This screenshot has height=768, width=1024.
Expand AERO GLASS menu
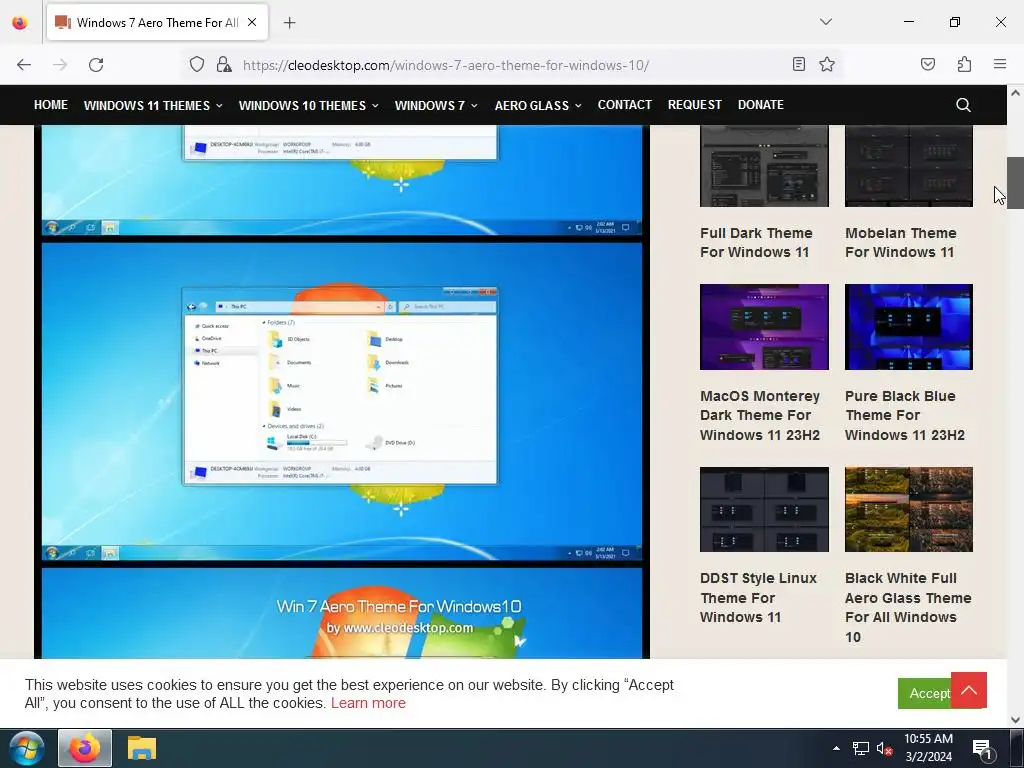537,105
